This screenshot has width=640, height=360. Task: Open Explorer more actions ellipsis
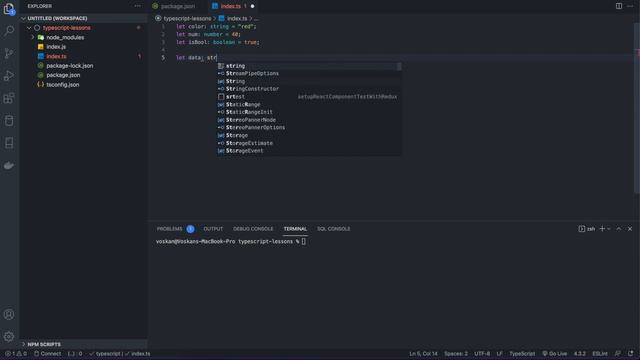(138, 6)
